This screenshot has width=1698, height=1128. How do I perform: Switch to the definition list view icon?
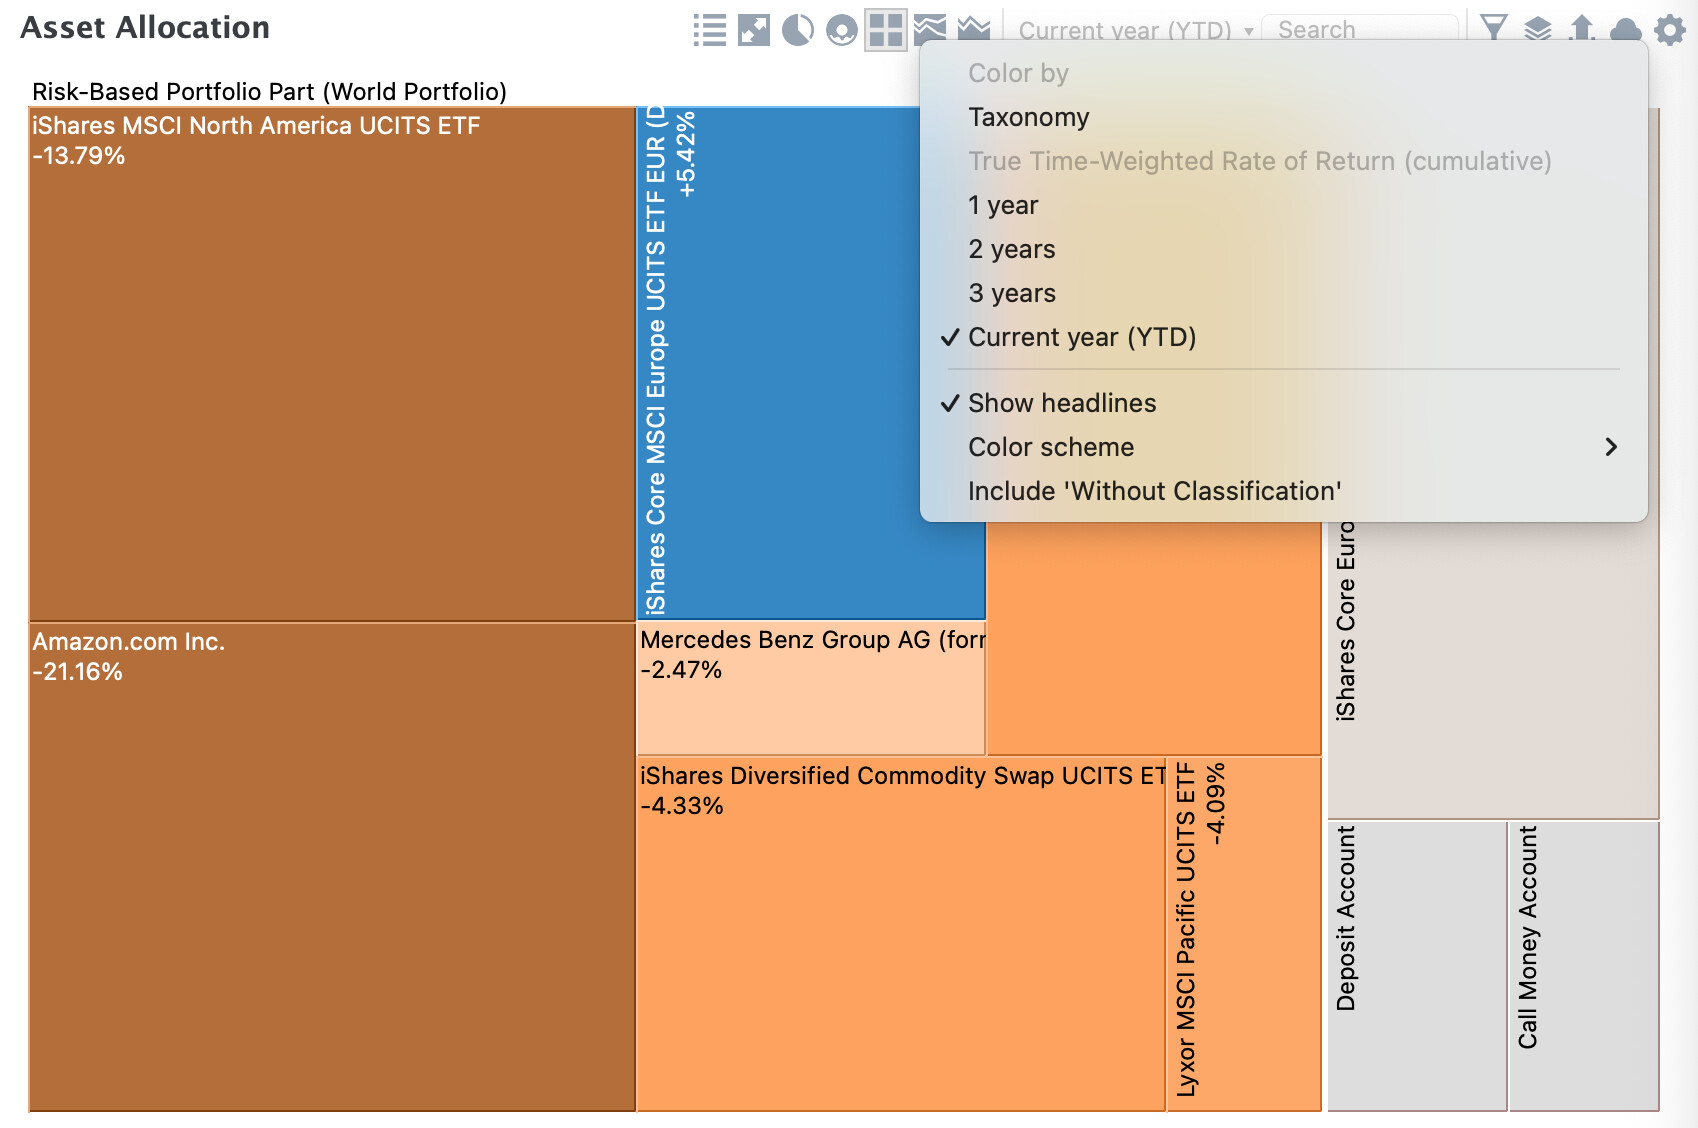(709, 30)
